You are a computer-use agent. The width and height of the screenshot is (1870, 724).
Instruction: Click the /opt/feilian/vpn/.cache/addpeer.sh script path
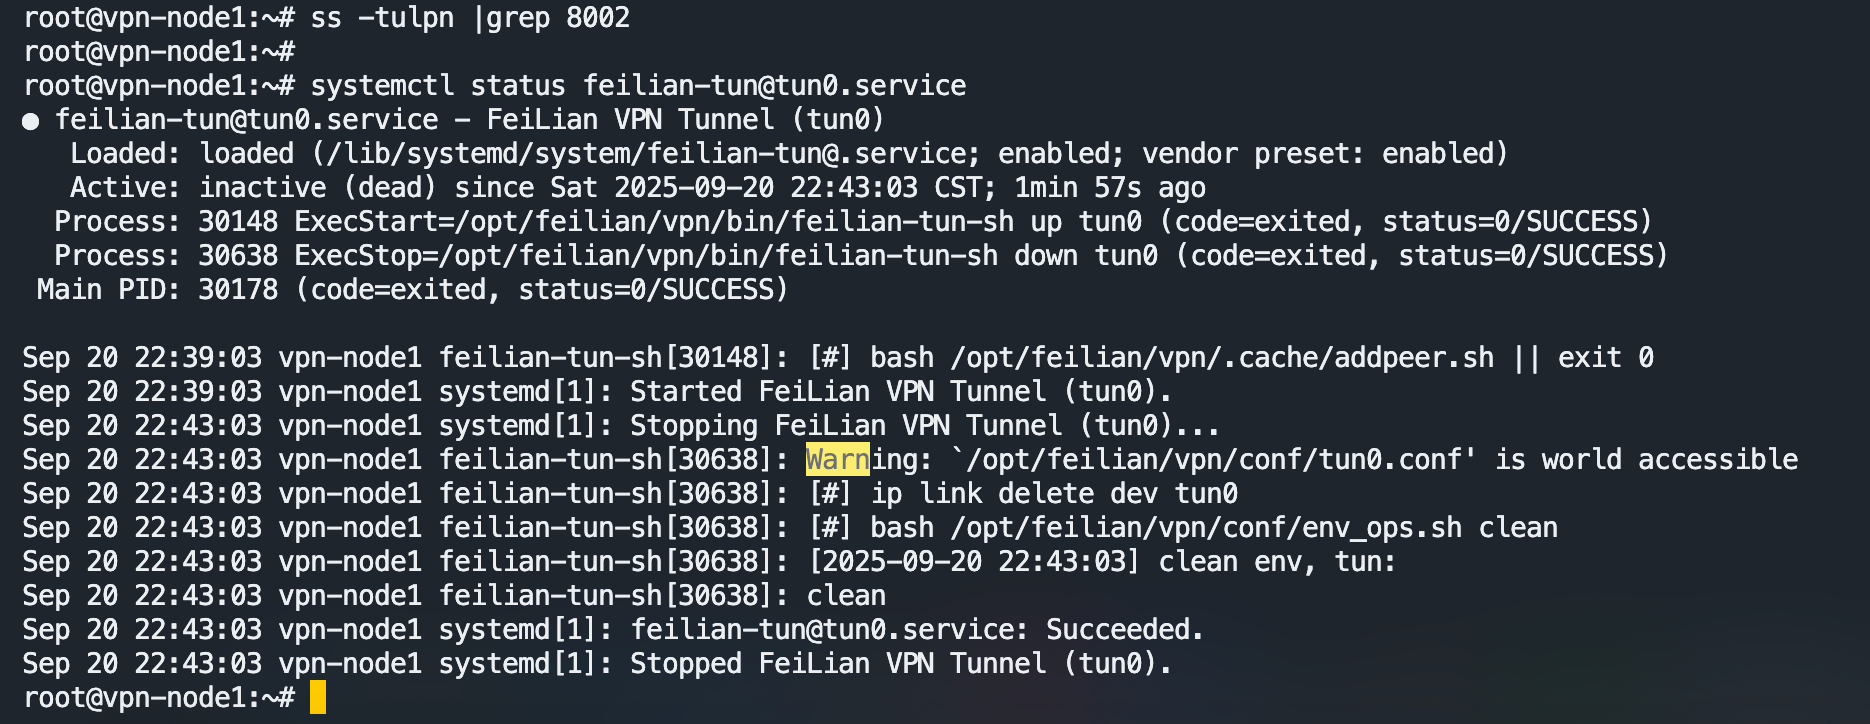(1222, 357)
